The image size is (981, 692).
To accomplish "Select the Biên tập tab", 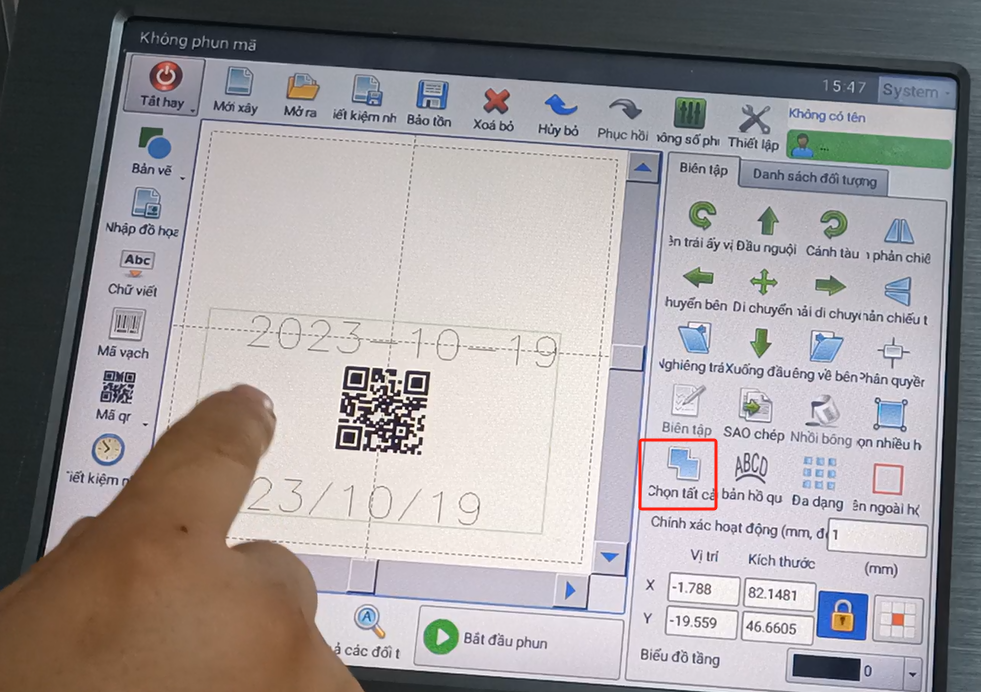I will pyautogui.click(x=702, y=169).
